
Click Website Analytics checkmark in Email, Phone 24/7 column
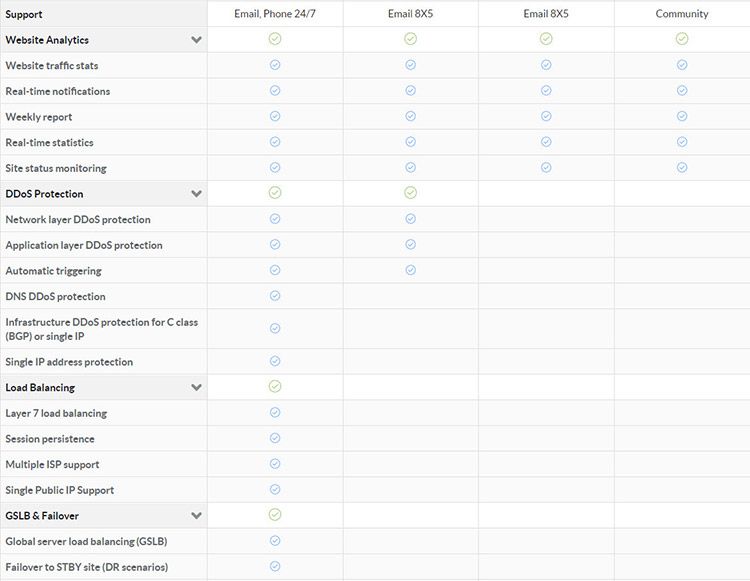(275, 39)
